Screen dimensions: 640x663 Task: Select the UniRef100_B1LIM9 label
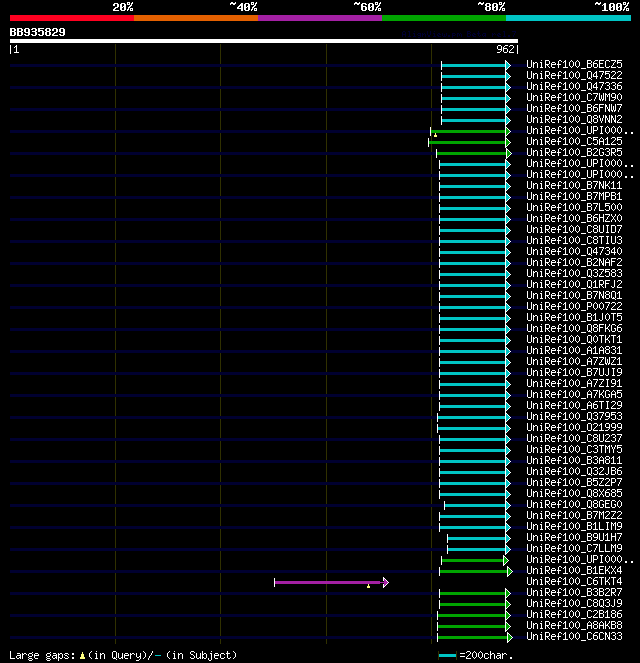click(x=574, y=526)
